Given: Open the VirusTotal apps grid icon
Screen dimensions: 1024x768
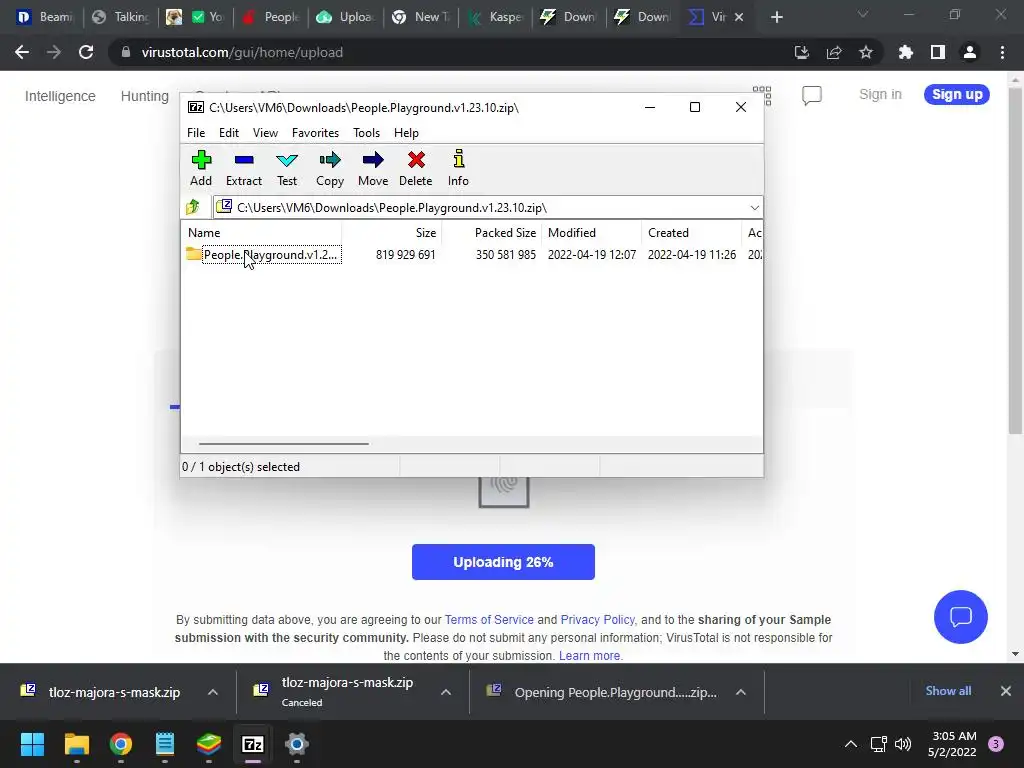Looking at the screenshot, I should click(x=762, y=95).
